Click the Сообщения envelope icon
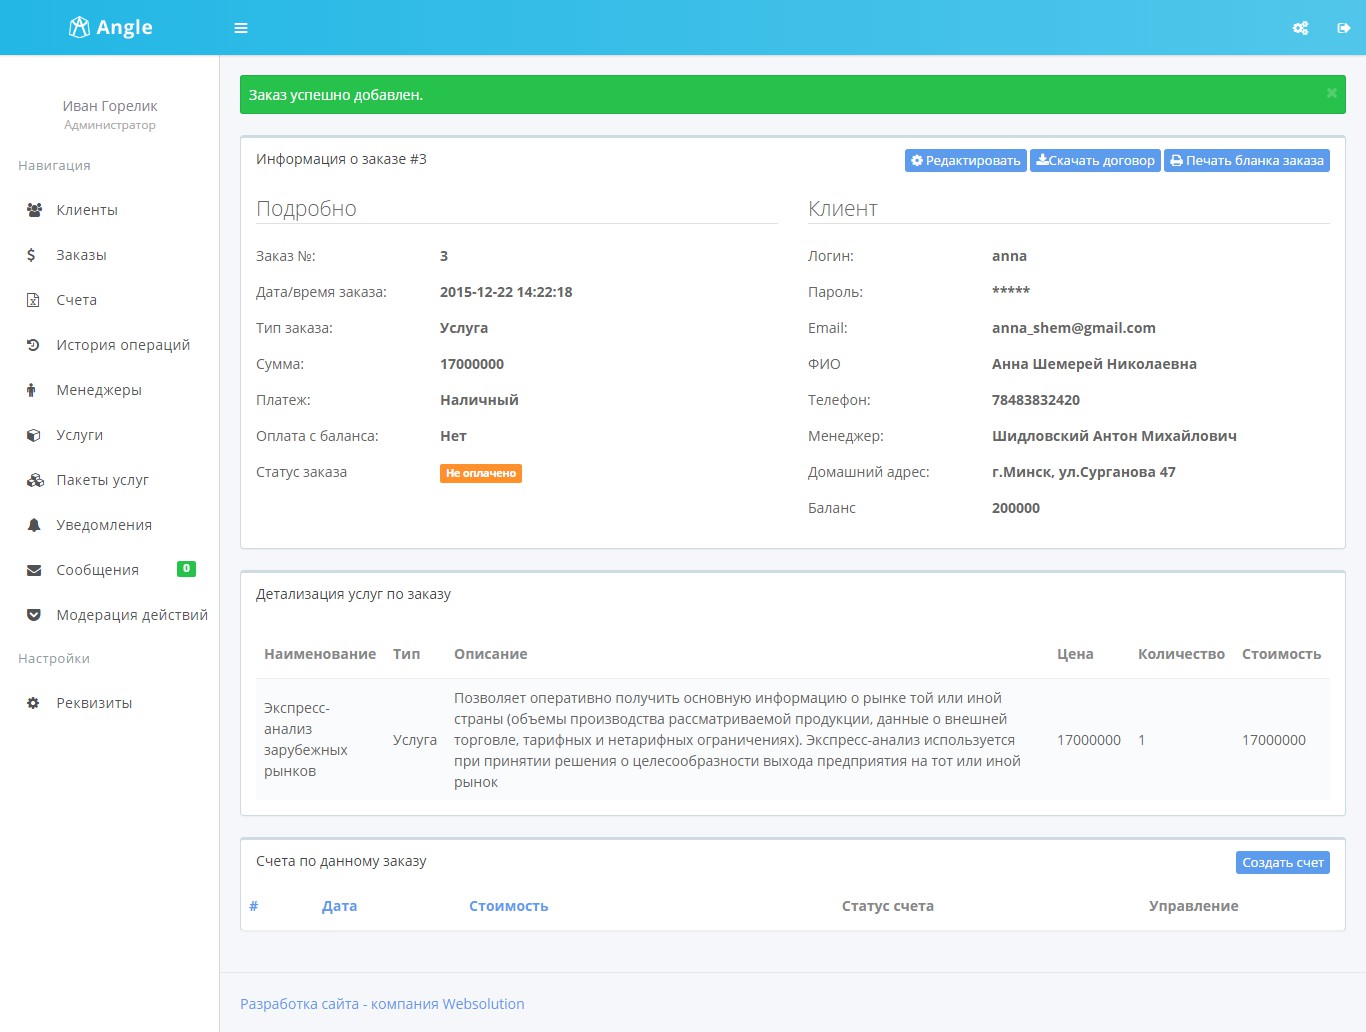 (x=34, y=570)
